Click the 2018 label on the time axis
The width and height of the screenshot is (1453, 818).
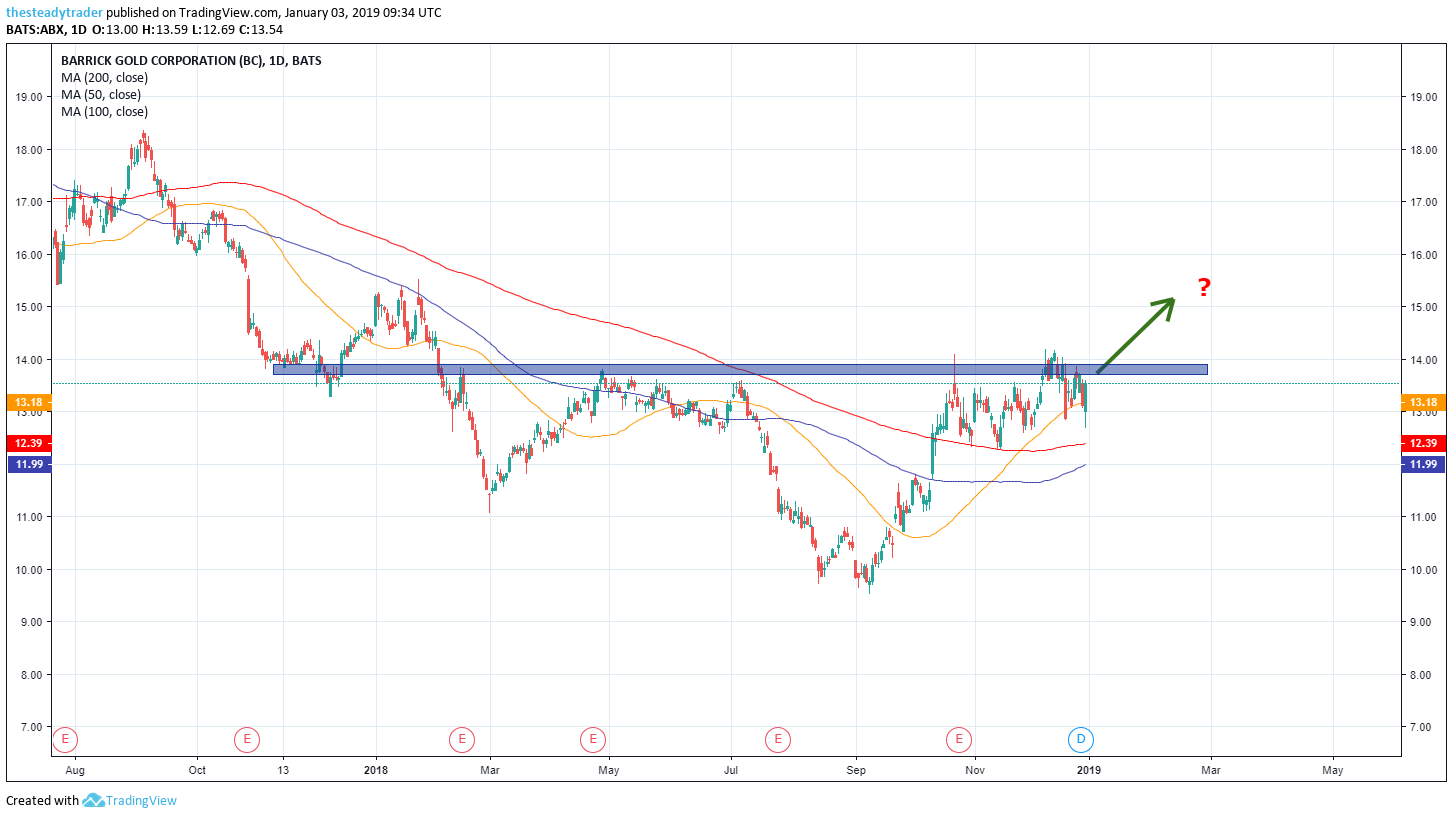pos(376,771)
